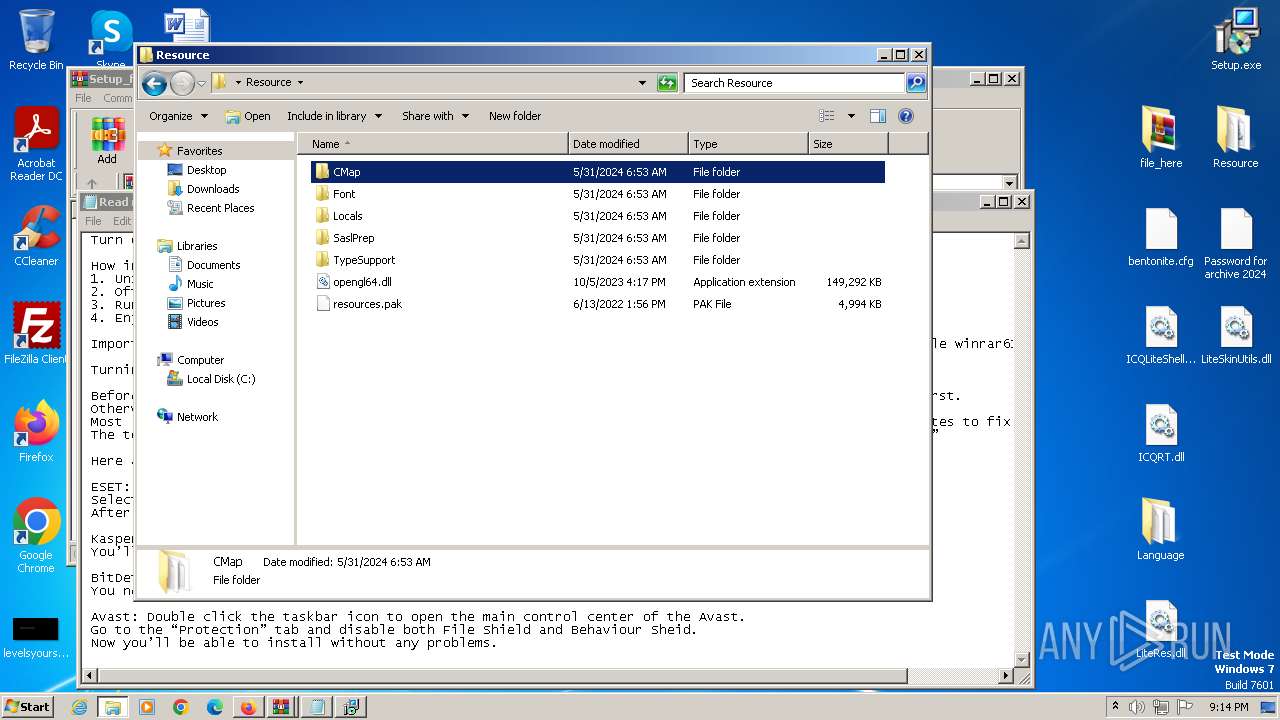
Task: Open Locals folder row
Action: click(598, 216)
